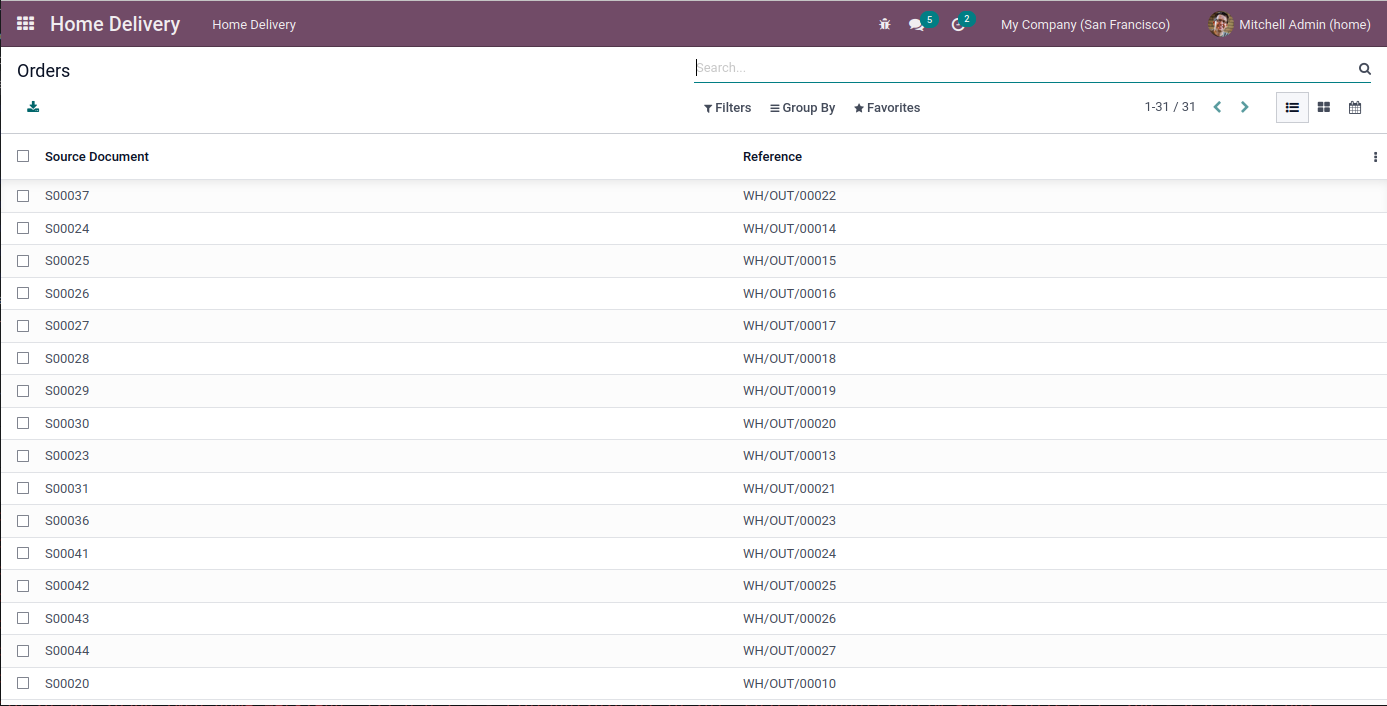Open order row S00044
This screenshot has width=1387, height=706.
pyautogui.click(x=694, y=651)
